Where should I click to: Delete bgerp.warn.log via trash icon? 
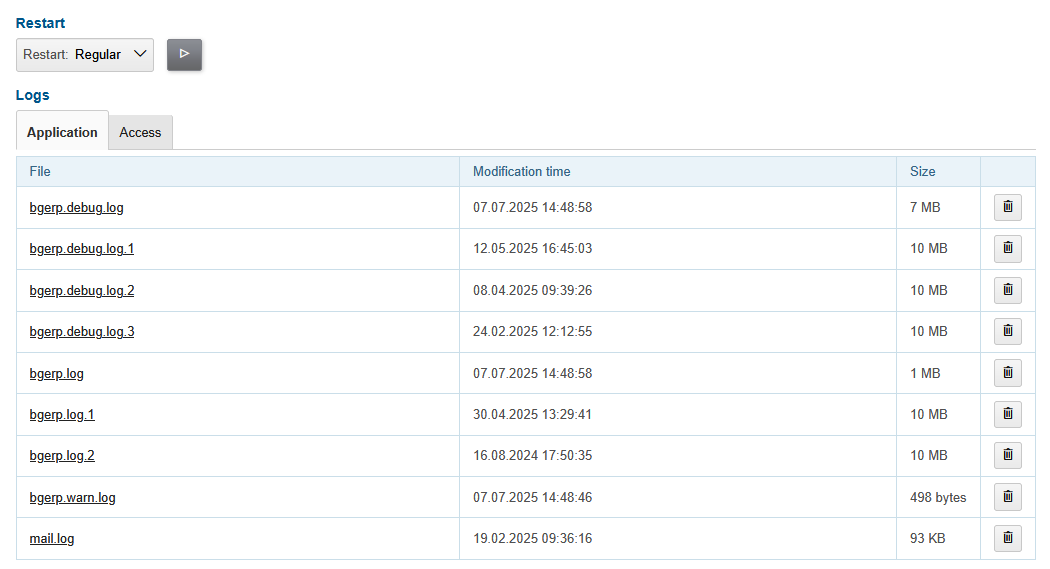coord(1007,497)
